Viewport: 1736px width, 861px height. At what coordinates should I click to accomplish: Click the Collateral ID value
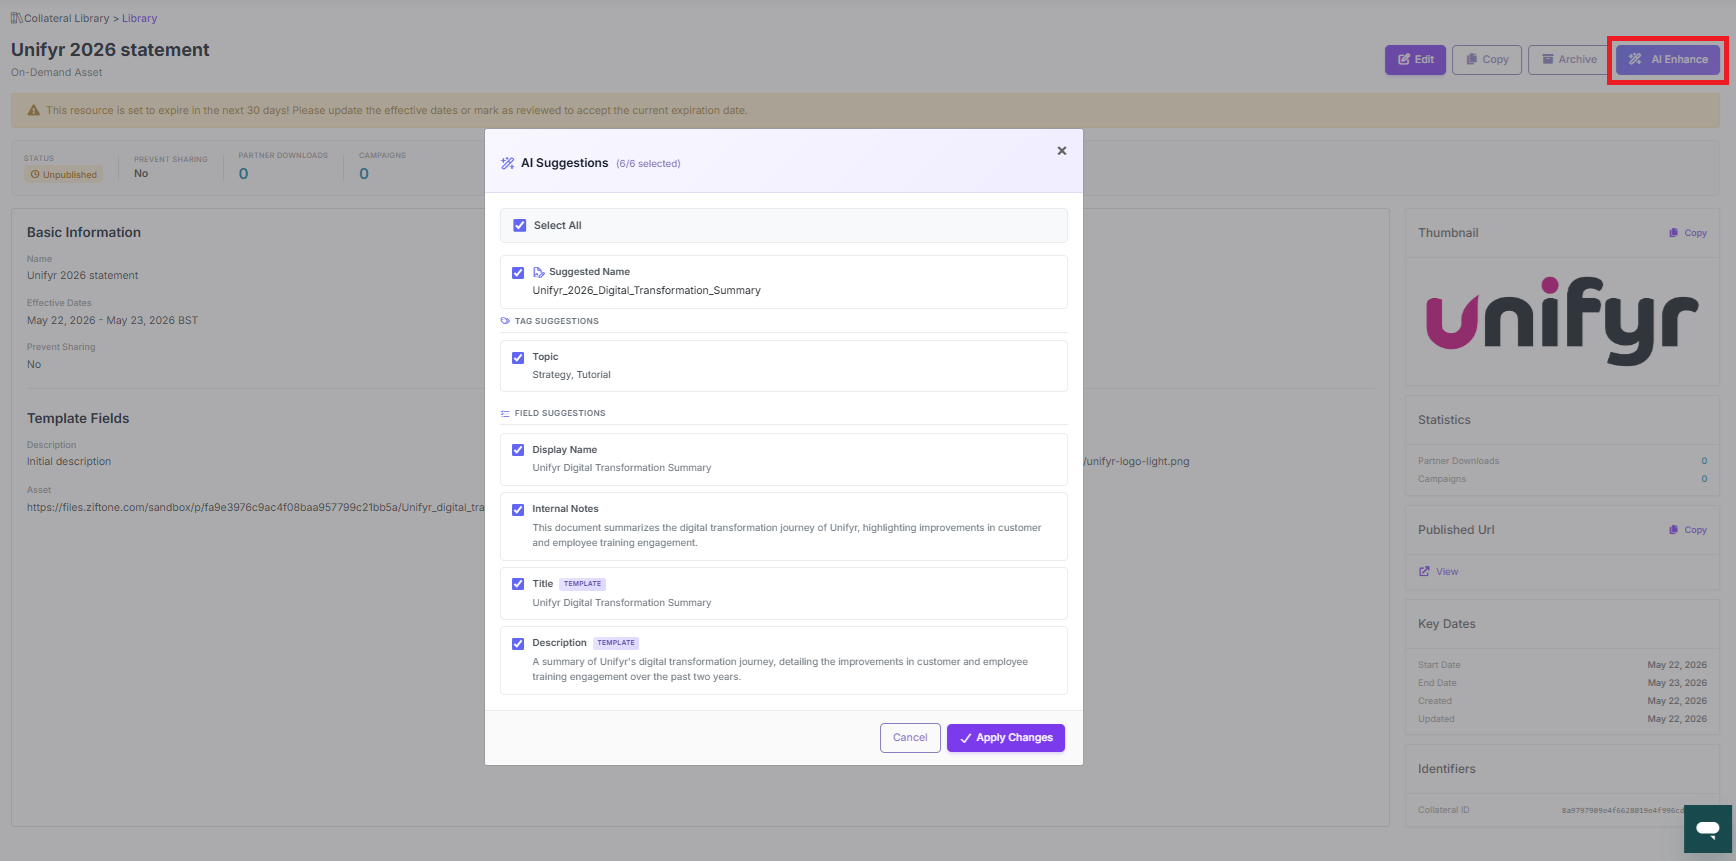coord(1622,811)
